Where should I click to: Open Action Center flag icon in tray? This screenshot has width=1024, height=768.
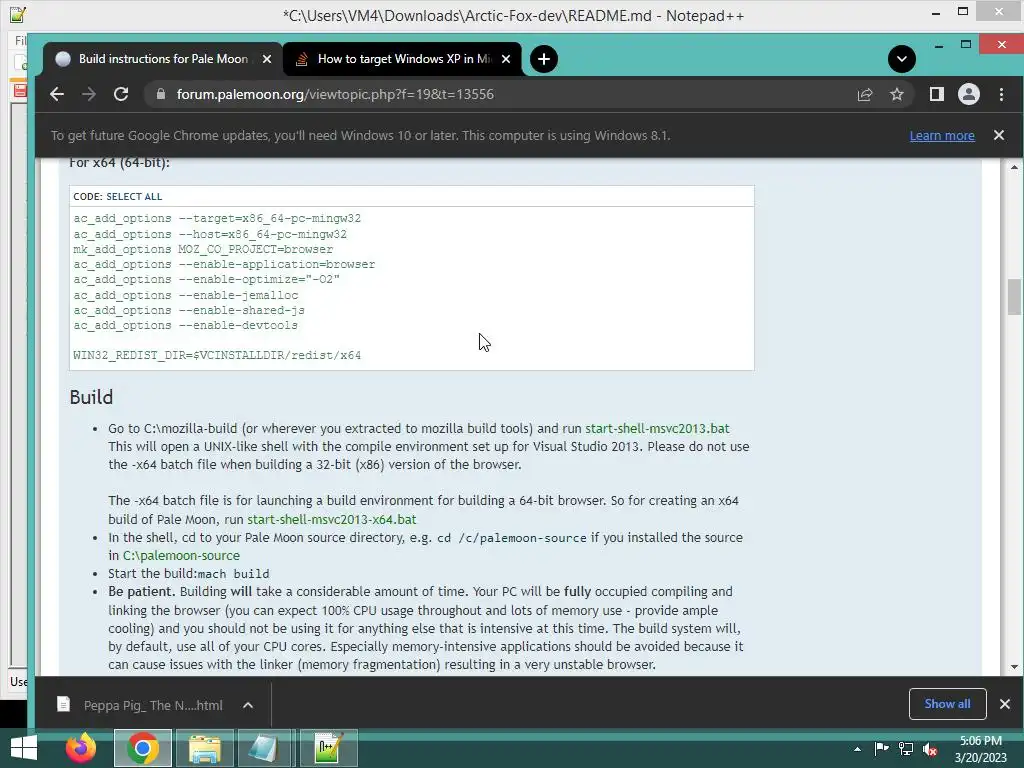[881, 749]
